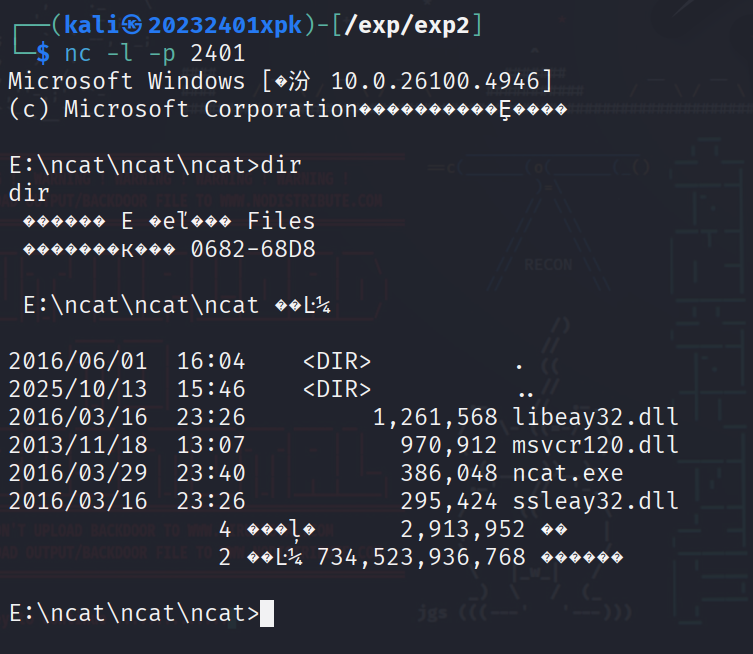This screenshot has width=753, height=654.
Task: Click the first <DIR> entry in the listing
Action: tap(336, 360)
